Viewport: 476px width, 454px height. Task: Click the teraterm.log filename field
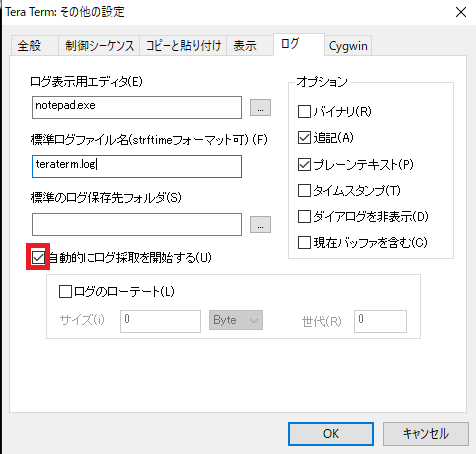pos(137,166)
